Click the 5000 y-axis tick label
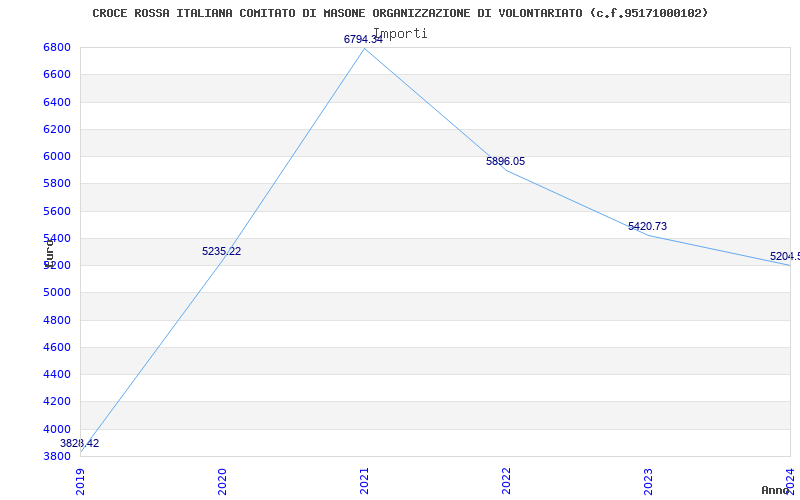The width and height of the screenshot is (800, 500). pyautogui.click(x=57, y=292)
